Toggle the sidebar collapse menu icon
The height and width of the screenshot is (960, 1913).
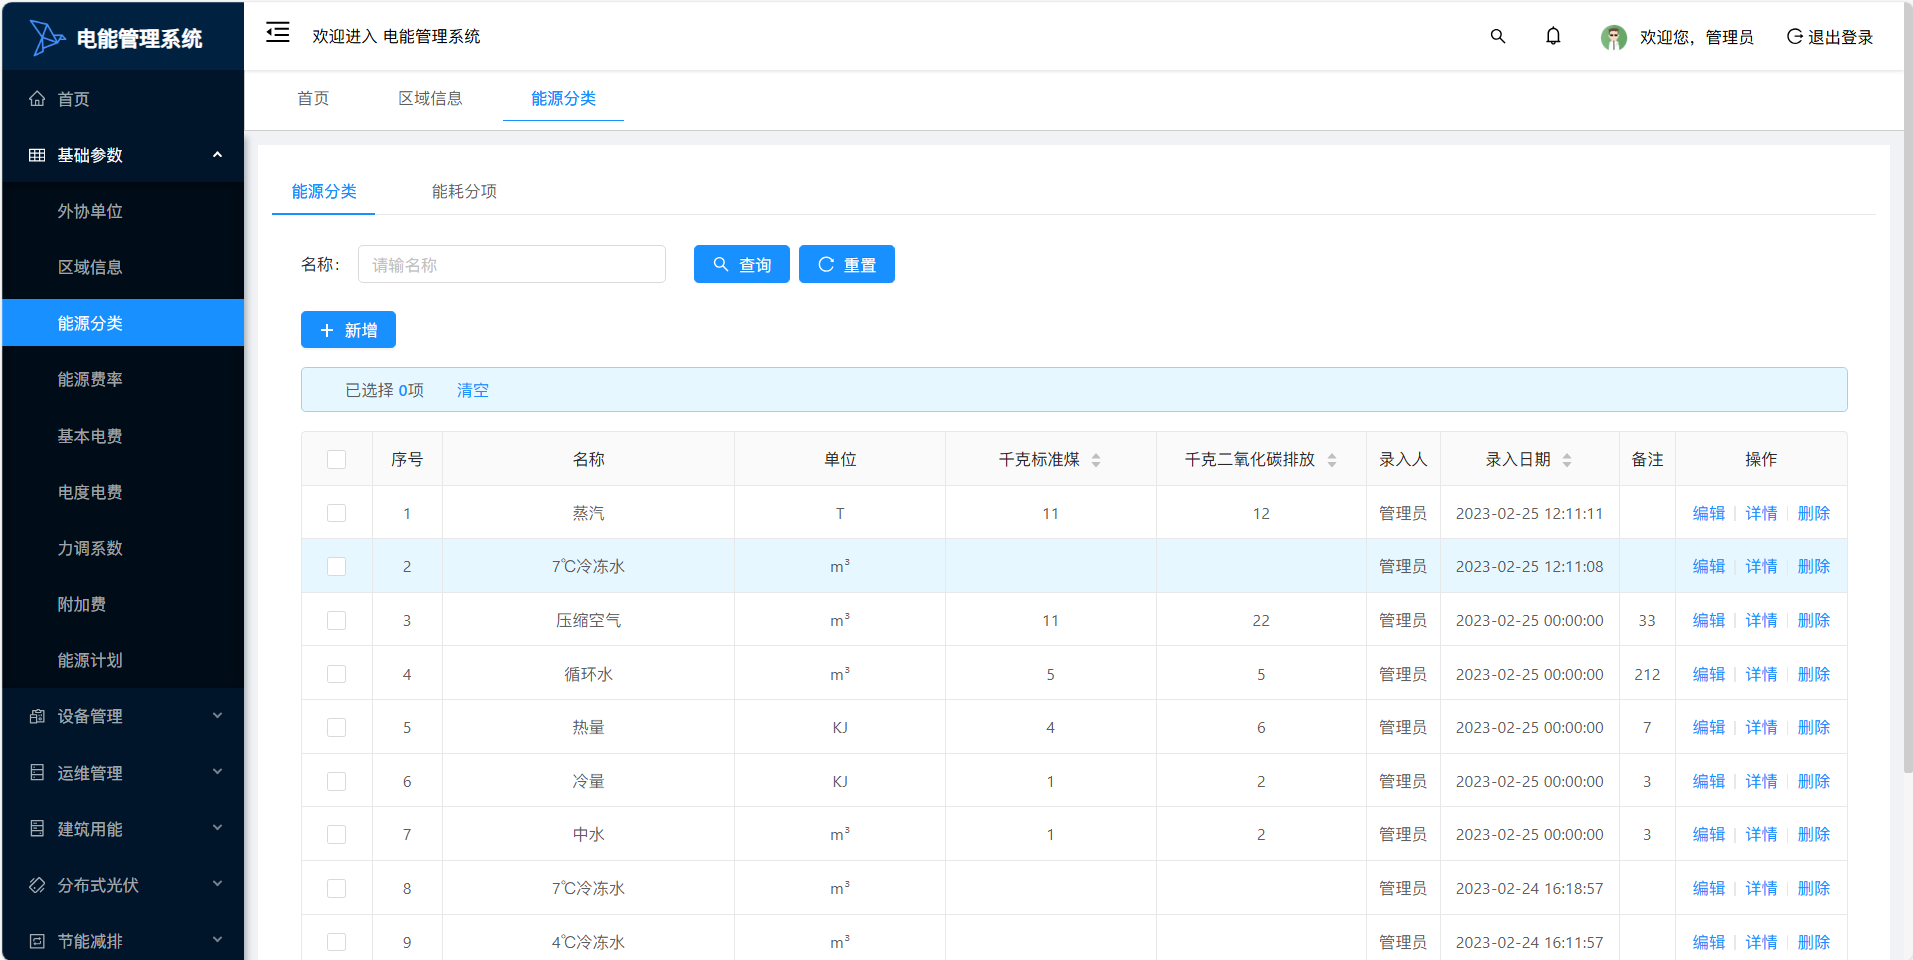[x=278, y=33]
